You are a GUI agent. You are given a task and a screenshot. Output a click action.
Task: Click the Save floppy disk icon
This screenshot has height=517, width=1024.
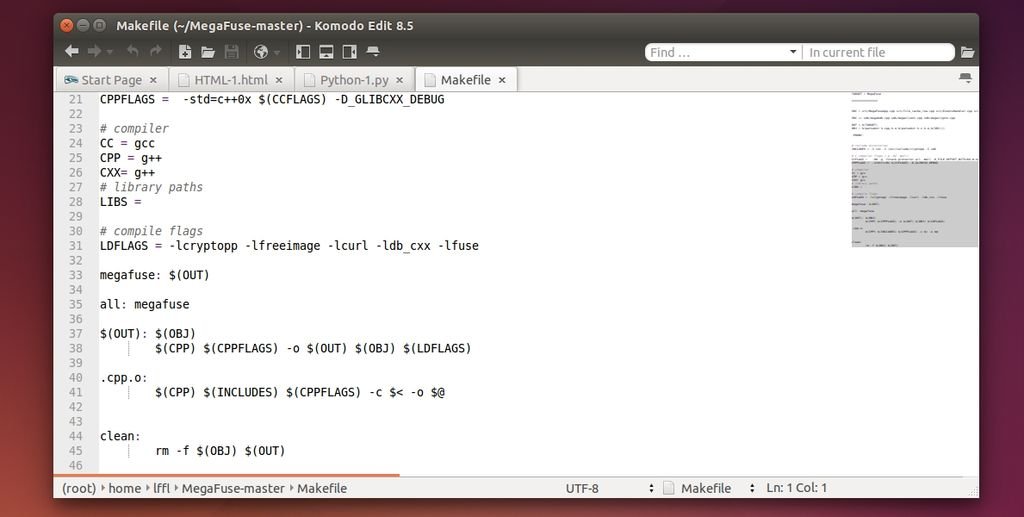pos(231,51)
